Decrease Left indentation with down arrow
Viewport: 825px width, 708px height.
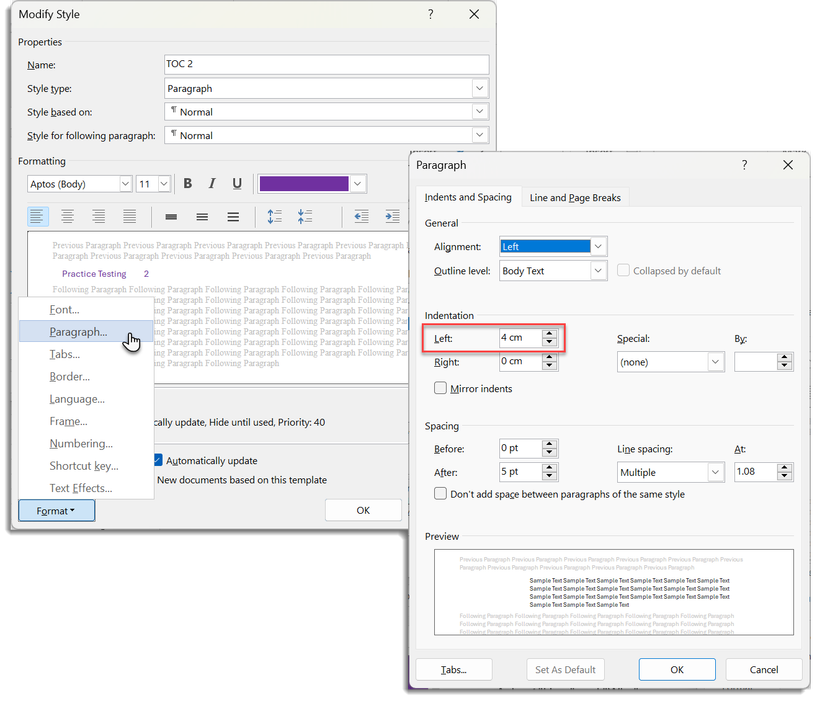point(549,342)
